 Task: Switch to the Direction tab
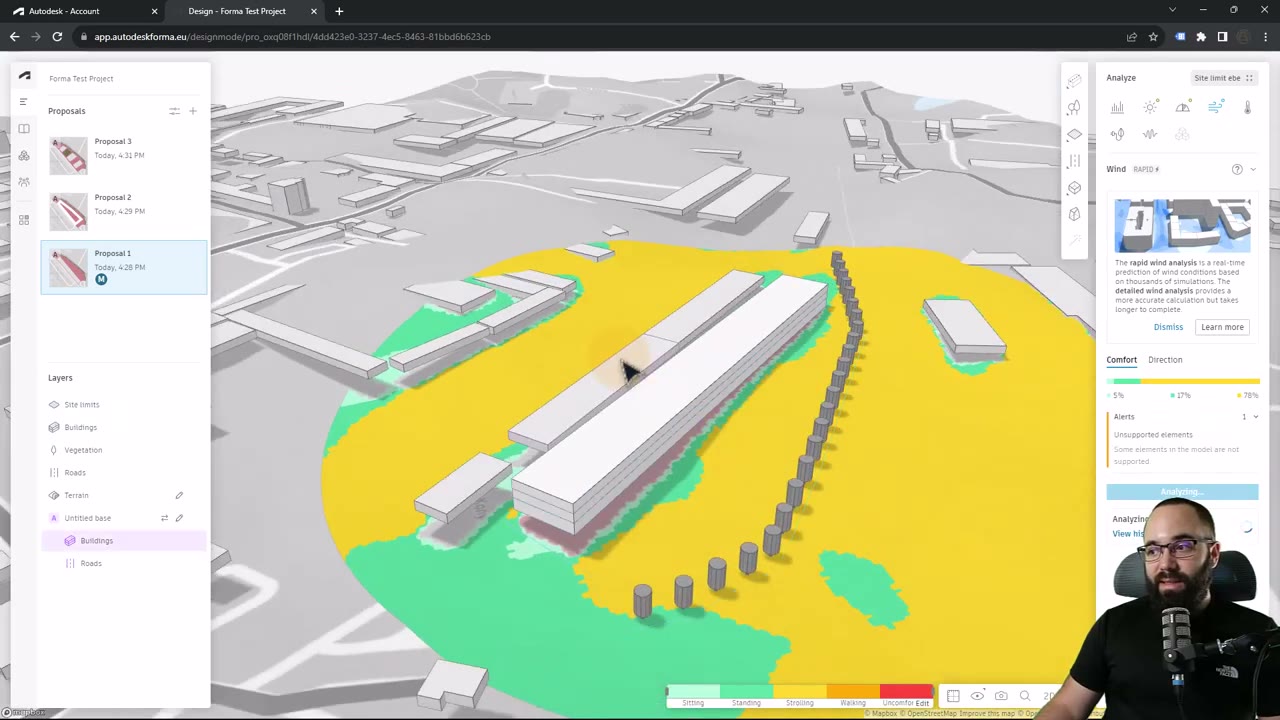1165,360
